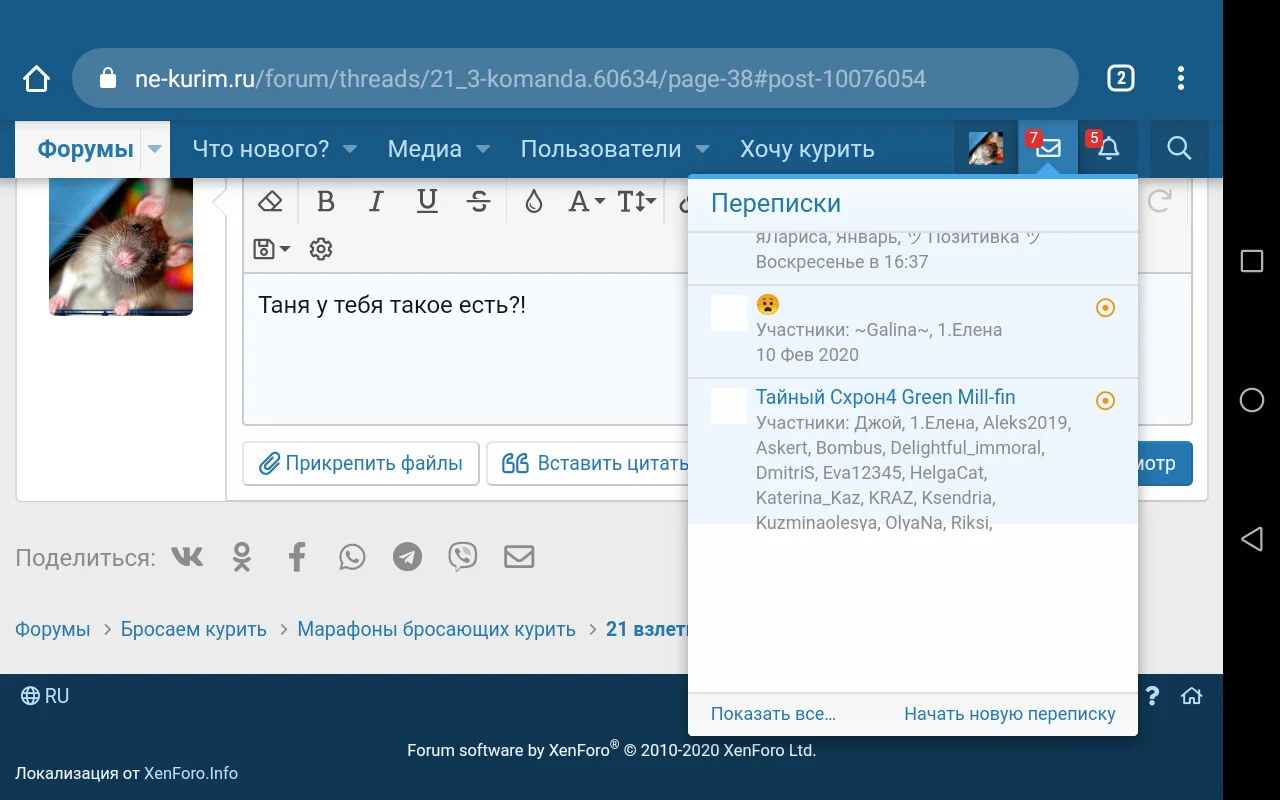Open the search icon in navbar

(1179, 148)
